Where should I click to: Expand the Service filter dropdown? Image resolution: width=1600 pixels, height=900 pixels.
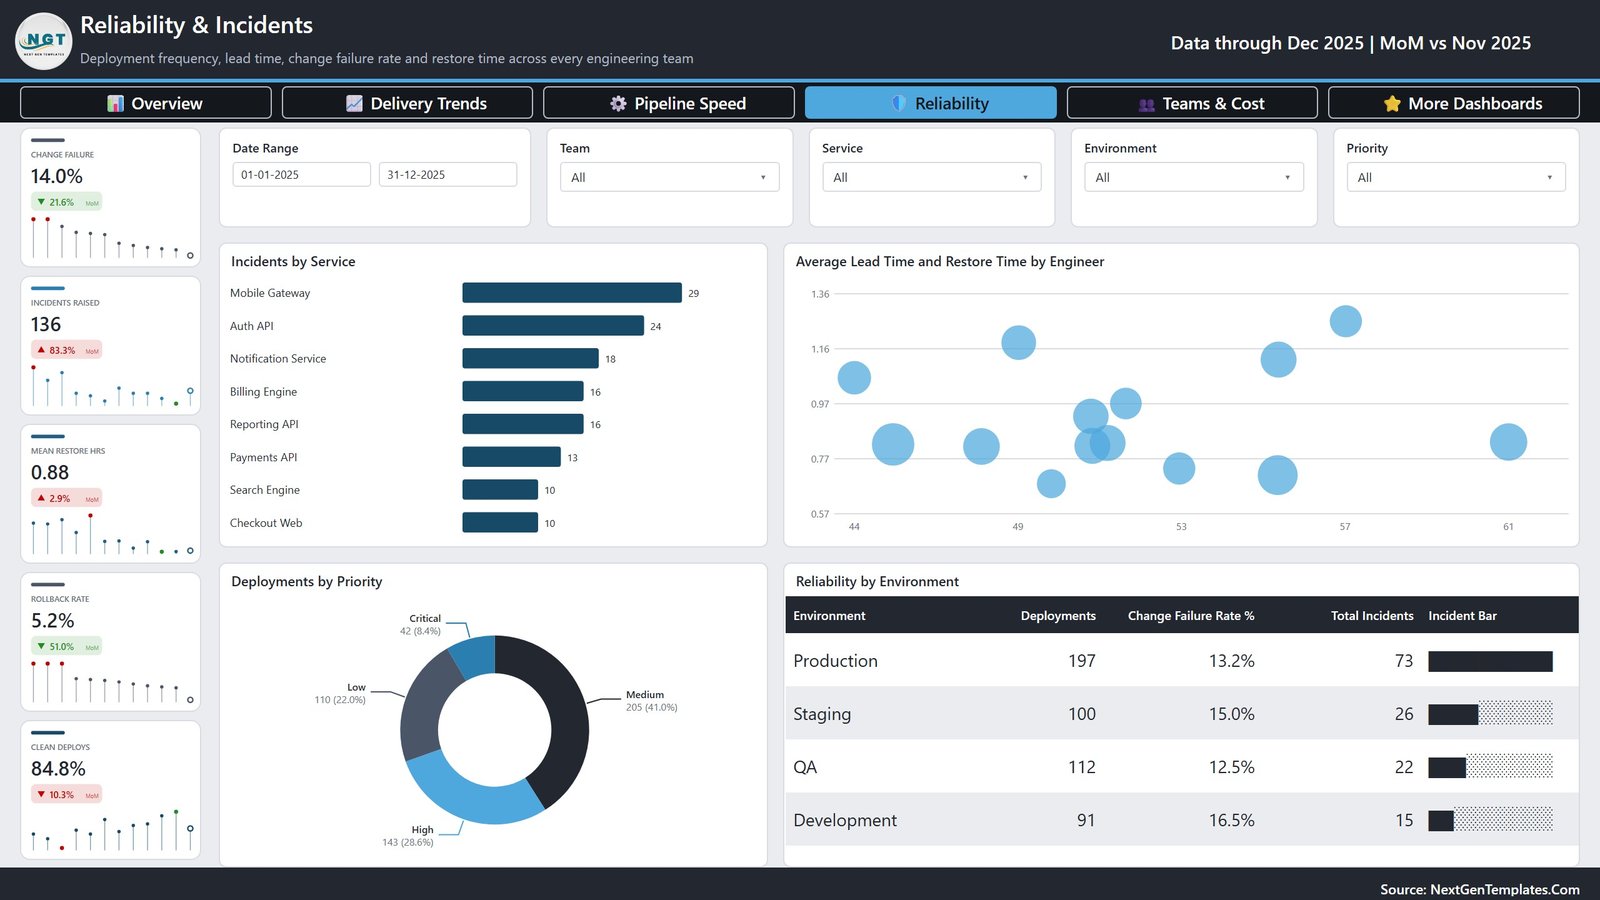pyautogui.click(x=931, y=177)
